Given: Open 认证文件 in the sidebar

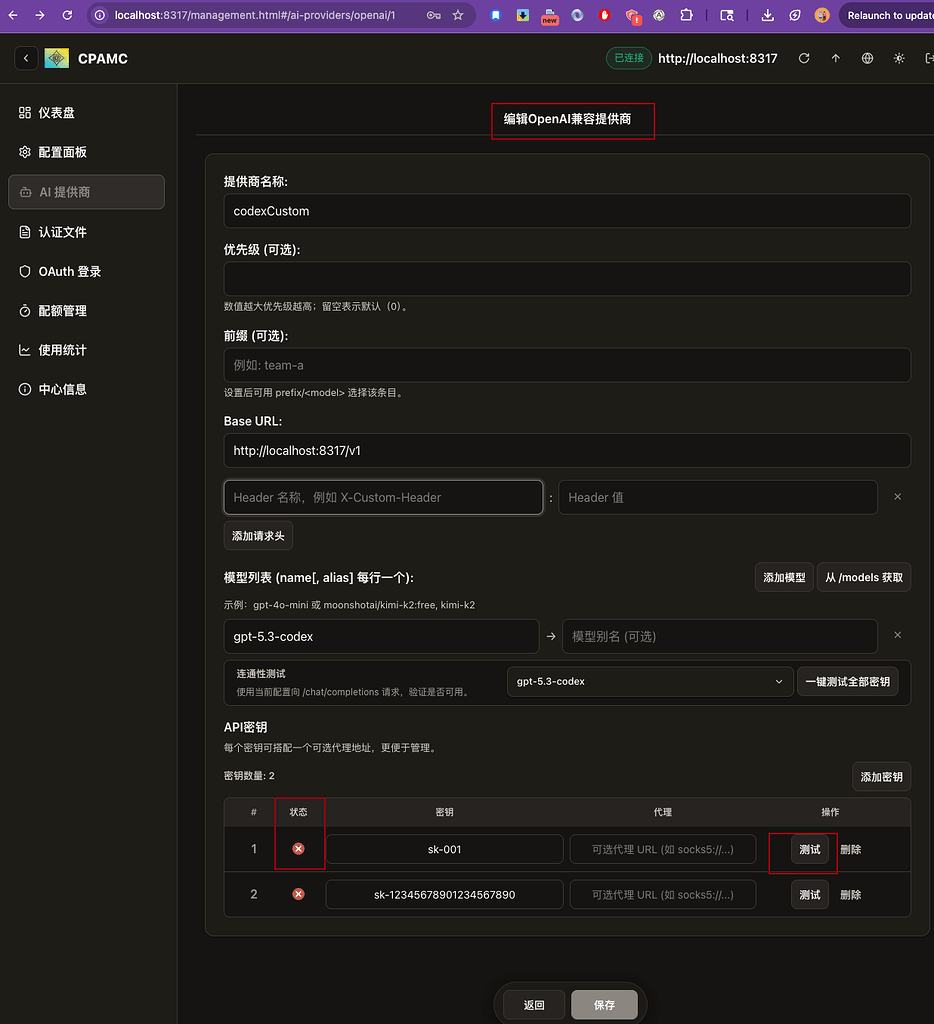Looking at the screenshot, I should (x=86, y=232).
